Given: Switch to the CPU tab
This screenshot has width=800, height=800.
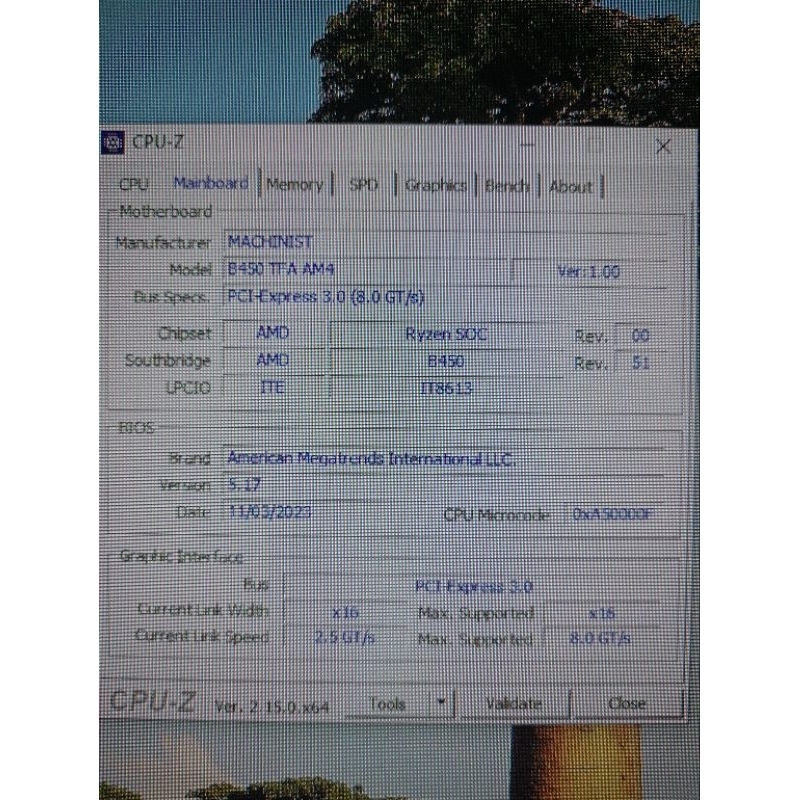Looking at the screenshot, I should click(134, 184).
